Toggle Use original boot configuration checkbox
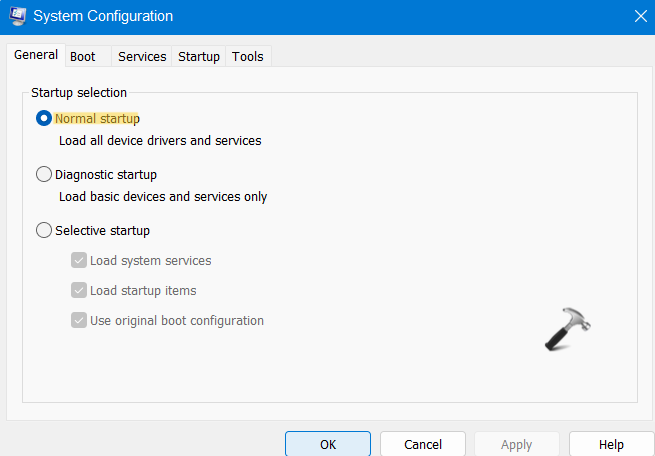This screenshot has height=456, width=655. click(79, 321)
